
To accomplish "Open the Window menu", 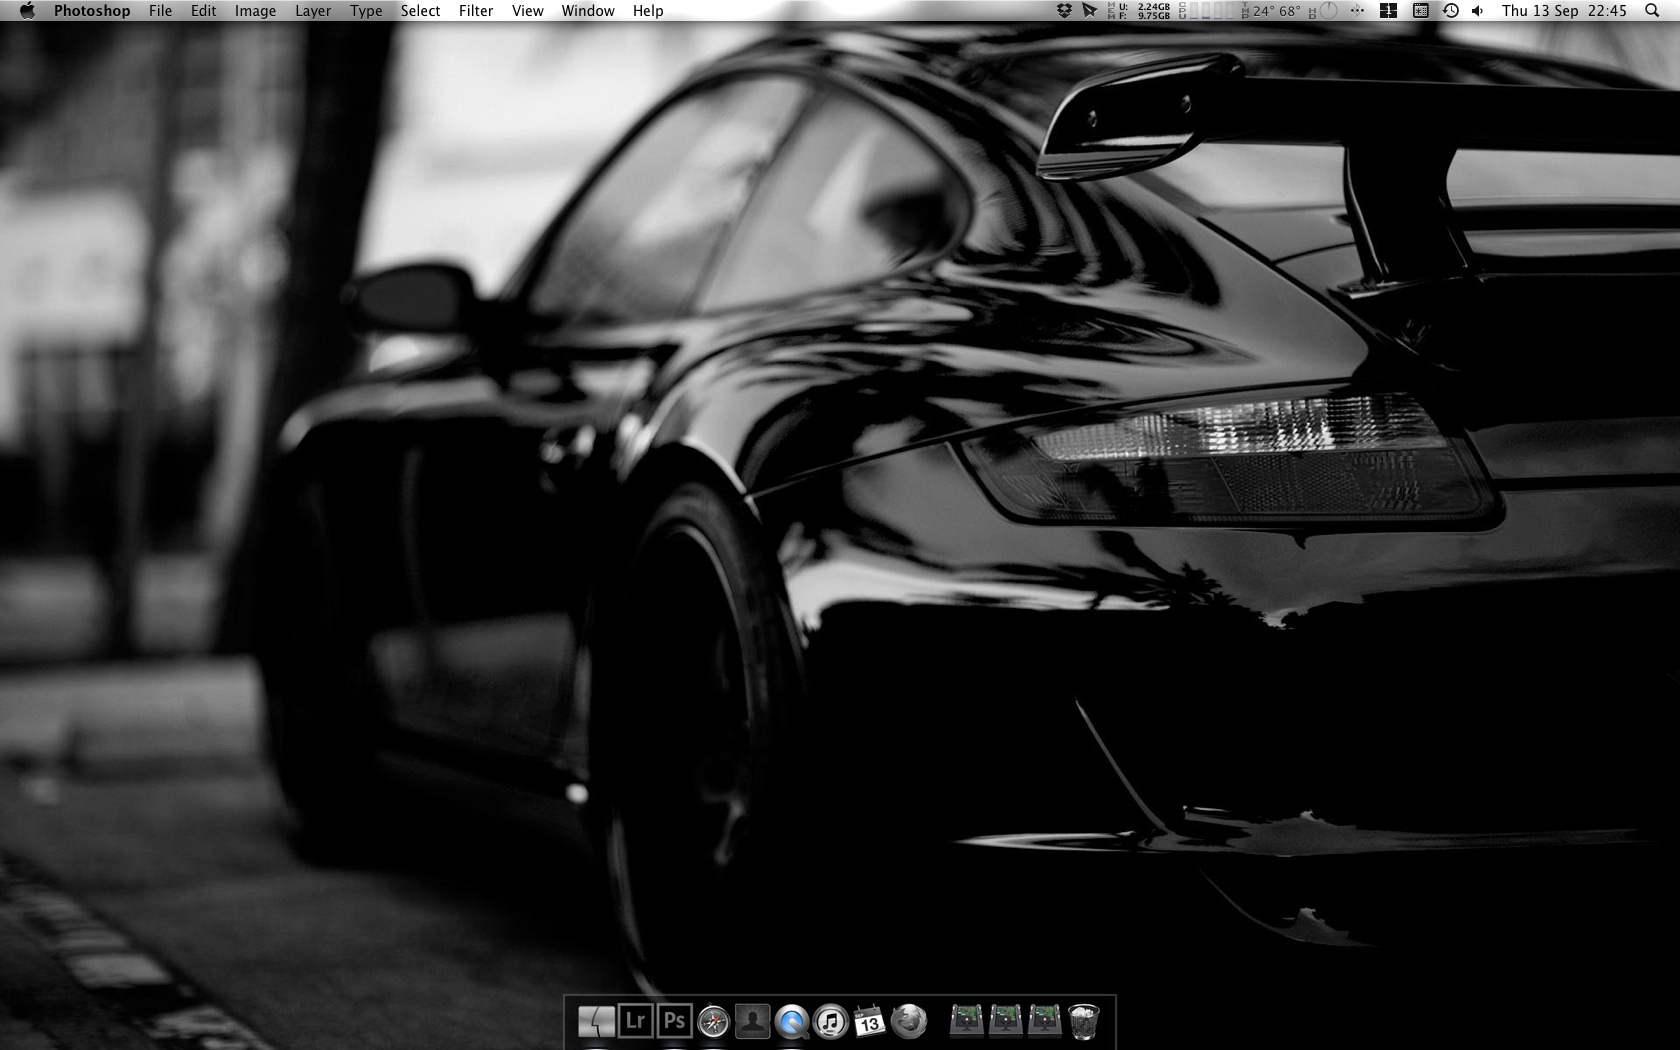I will pyautogui.click(x=588, y=11).
